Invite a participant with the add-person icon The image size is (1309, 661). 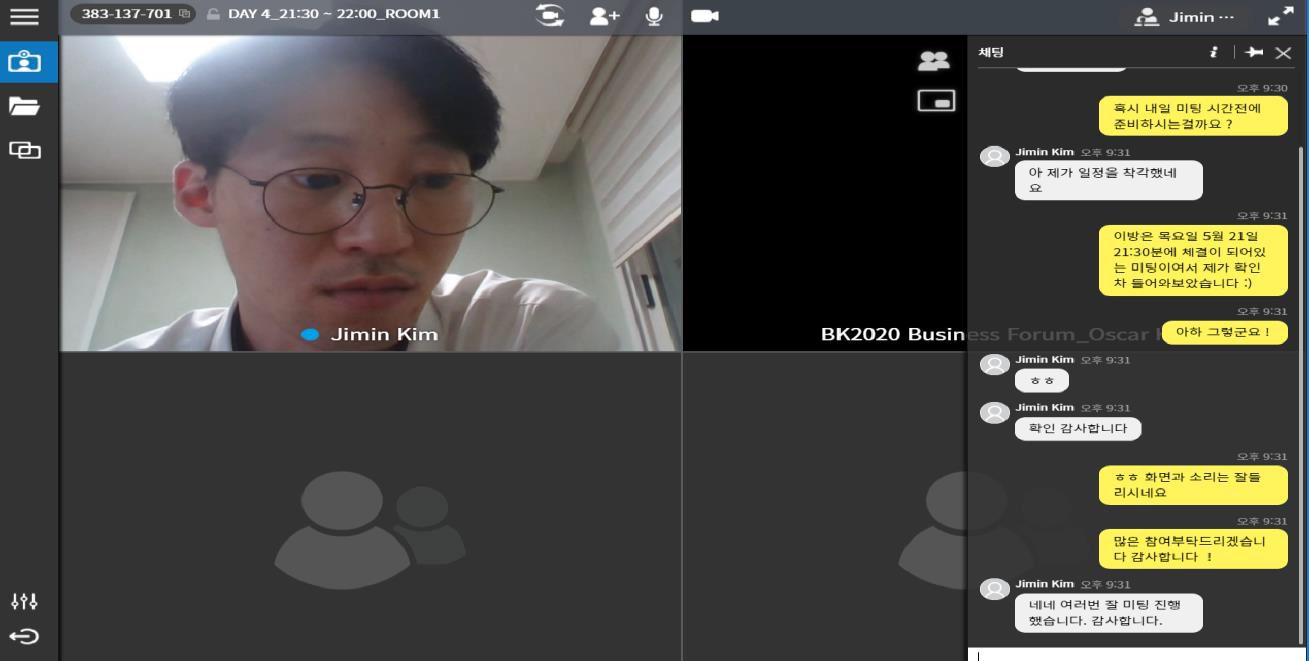tap(604, 16)
